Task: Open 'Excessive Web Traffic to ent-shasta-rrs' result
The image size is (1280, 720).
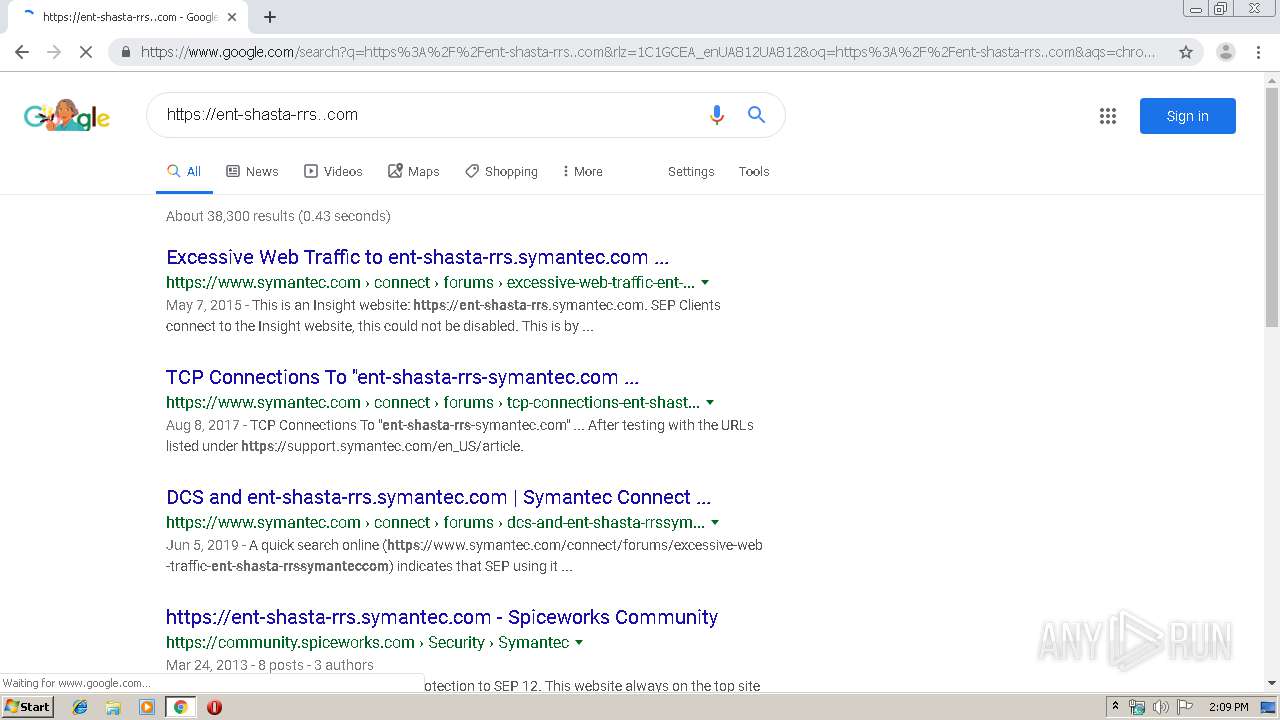Action: 417,257
